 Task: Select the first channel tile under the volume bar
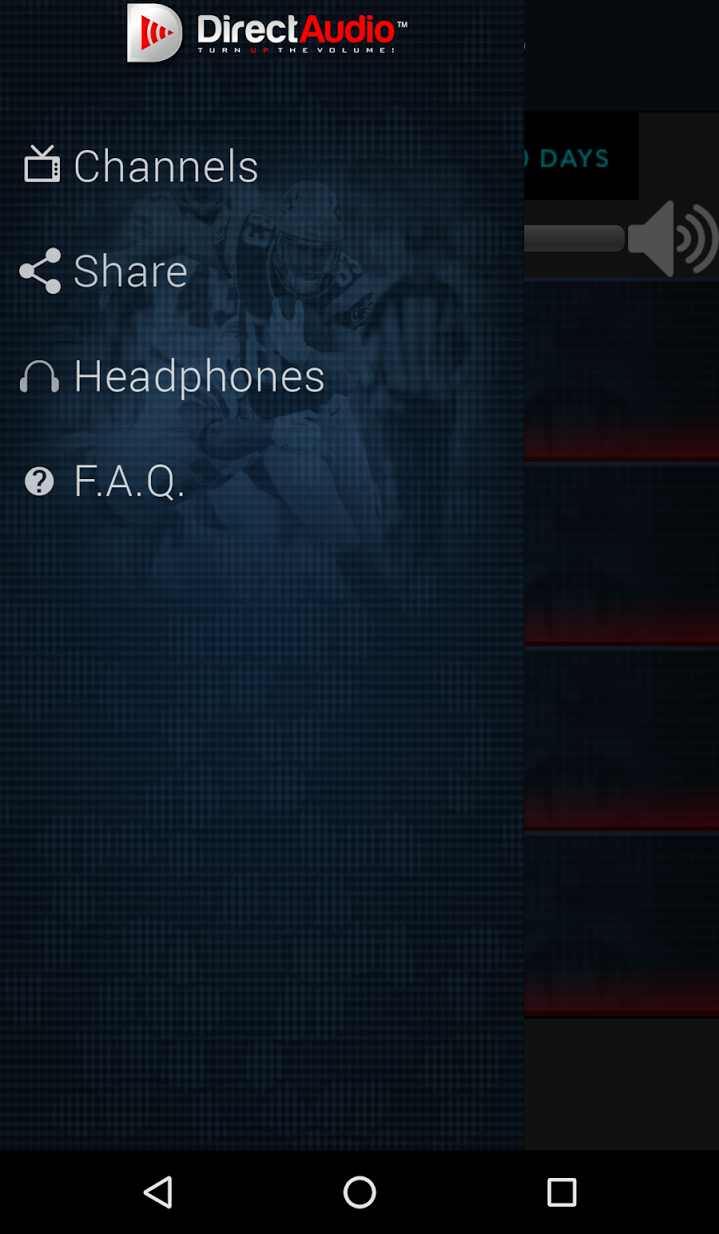[621, 370]
